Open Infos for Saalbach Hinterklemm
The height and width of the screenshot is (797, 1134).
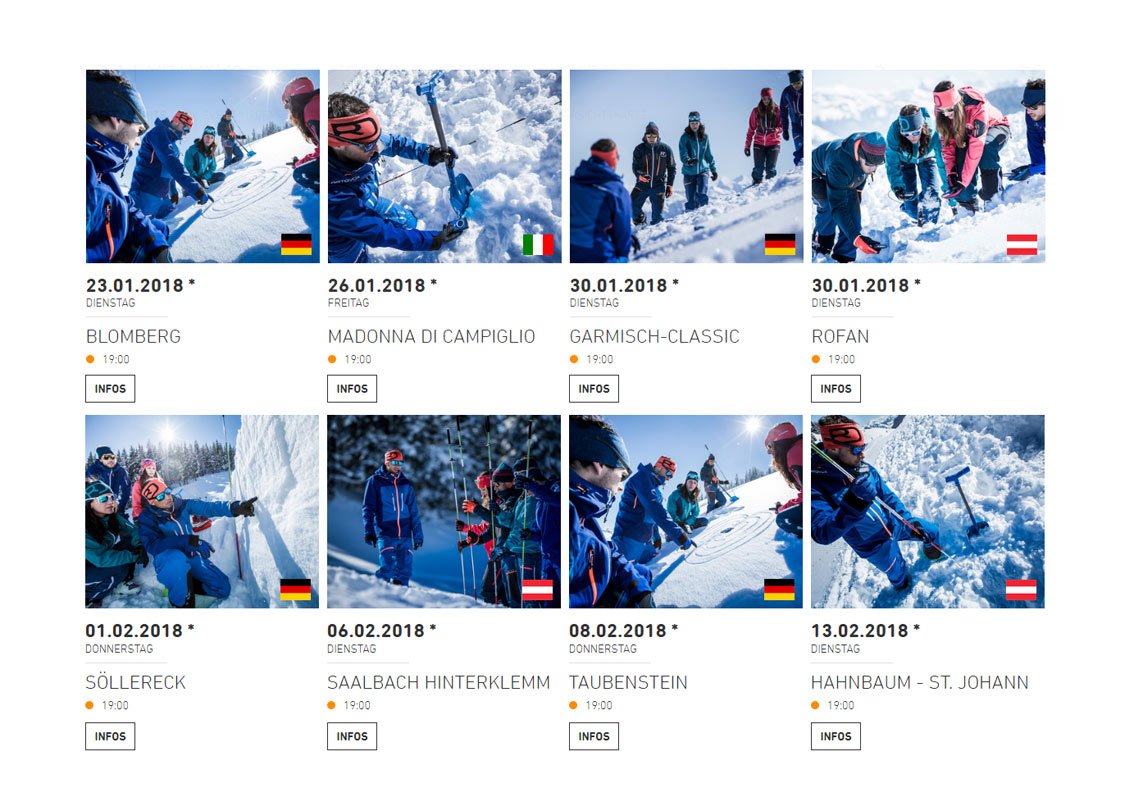[352, 736]
